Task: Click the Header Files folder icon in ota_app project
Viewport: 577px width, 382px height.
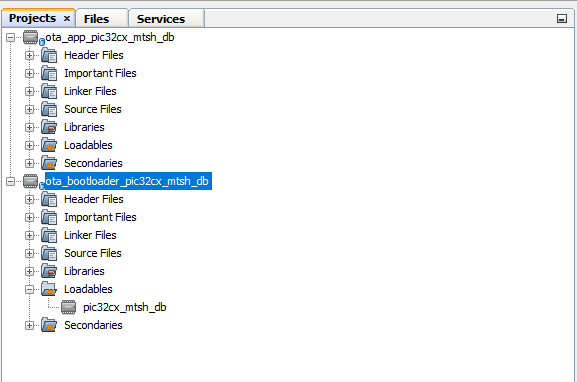Action: [49, 56]
